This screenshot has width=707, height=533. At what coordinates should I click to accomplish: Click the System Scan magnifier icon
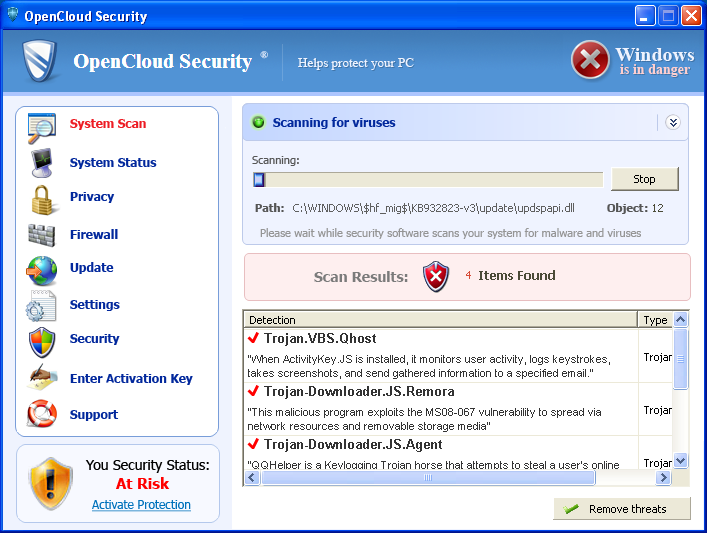(x=42, y=128)
